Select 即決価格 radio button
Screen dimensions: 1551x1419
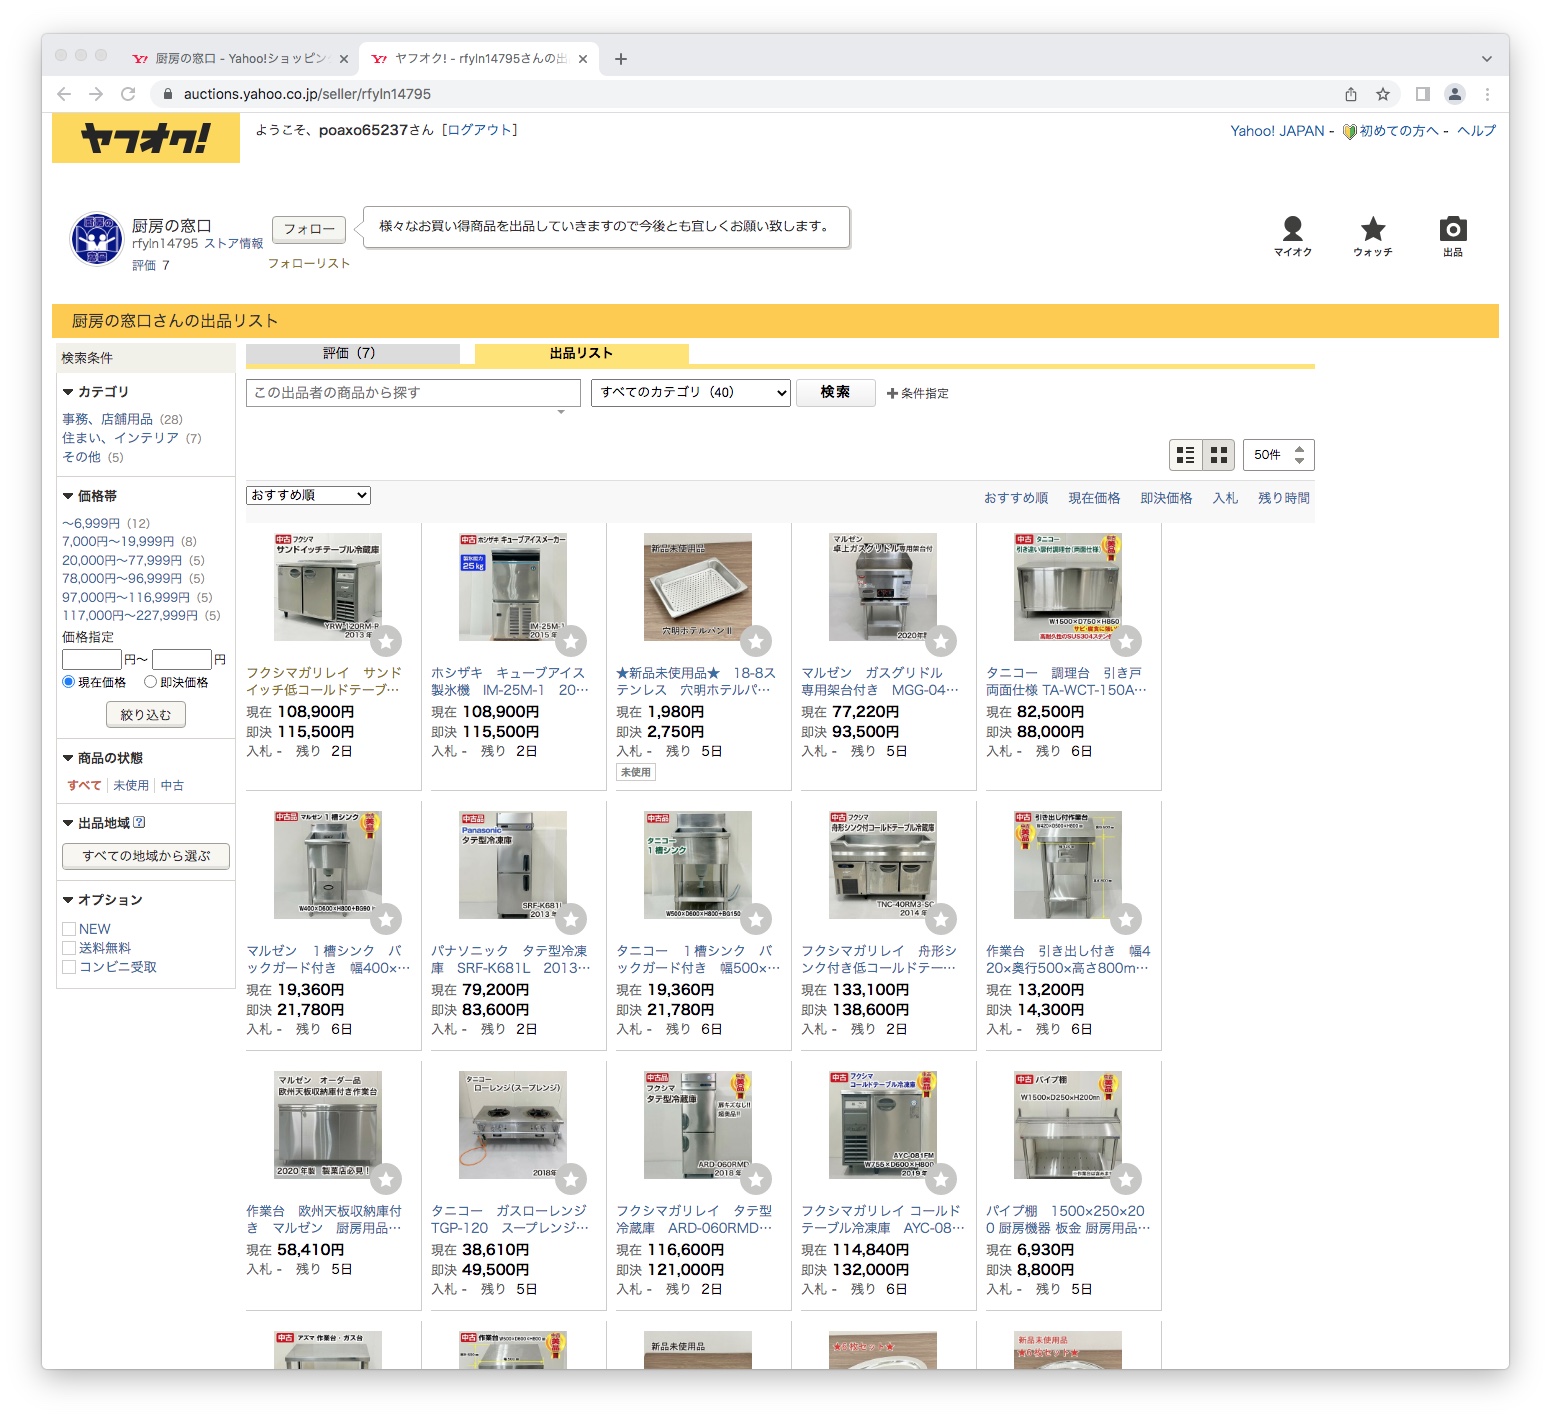point(150,682)
